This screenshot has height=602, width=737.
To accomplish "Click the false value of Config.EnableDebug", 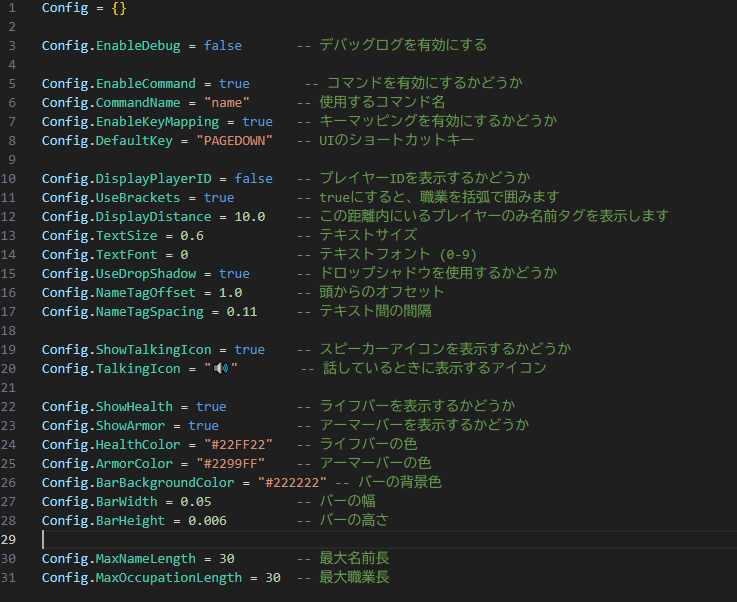I will (x=222, y=46).
